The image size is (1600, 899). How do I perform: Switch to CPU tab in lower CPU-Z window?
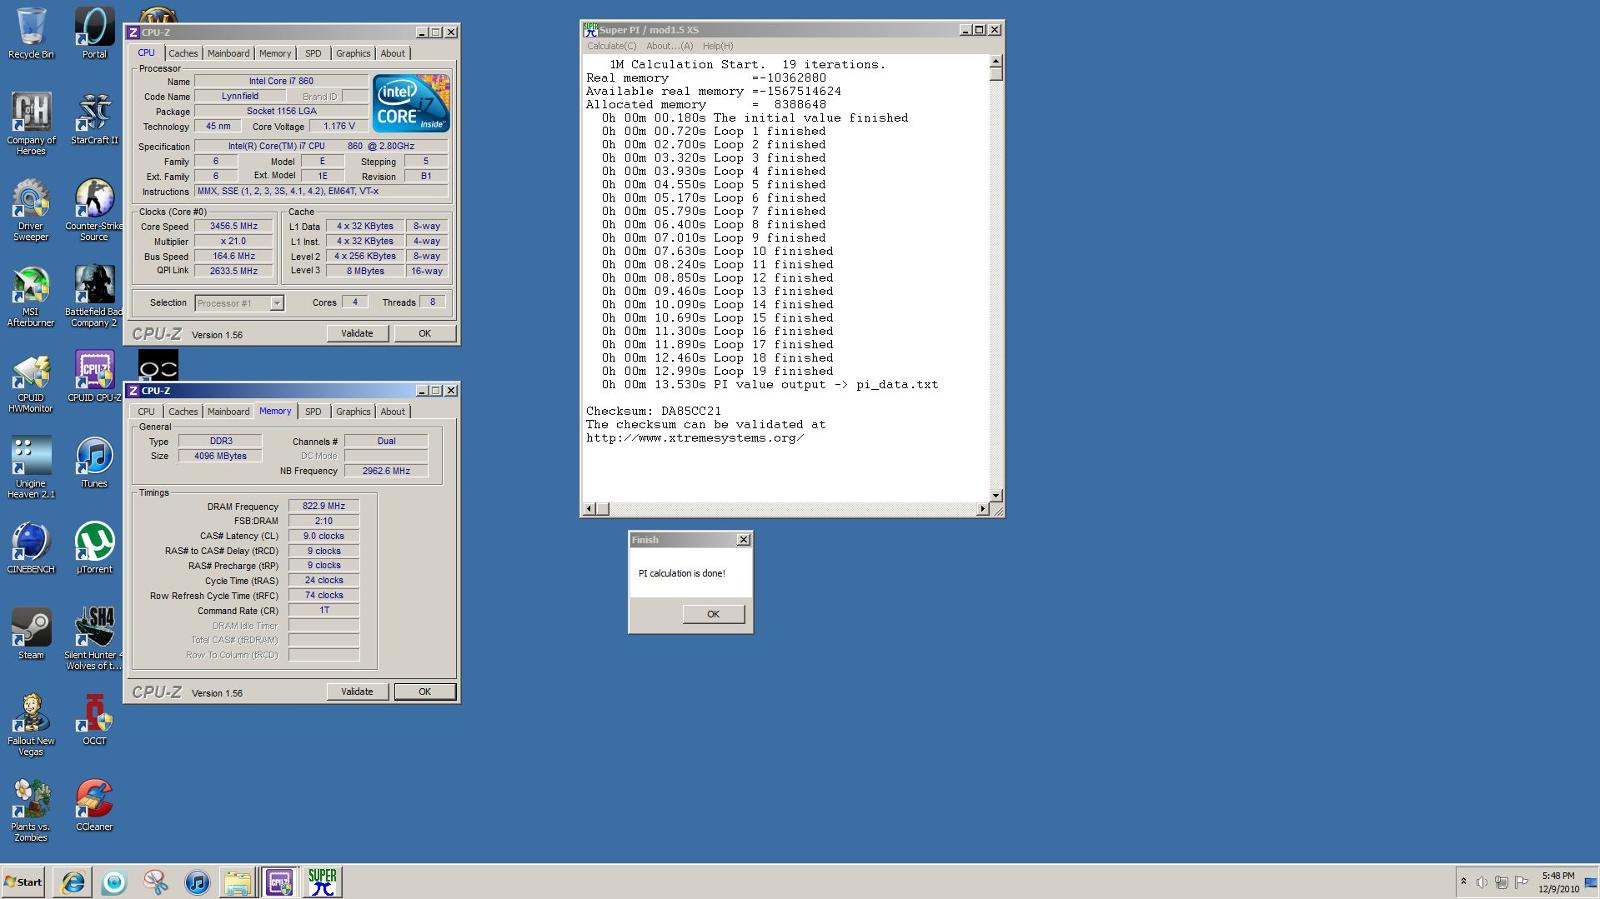(x=146, y=412)
